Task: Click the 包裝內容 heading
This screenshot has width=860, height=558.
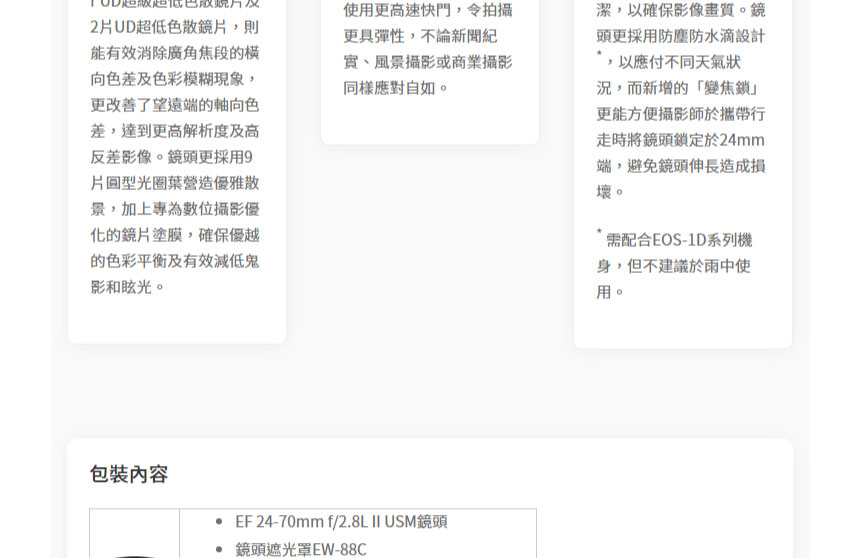Action: point(129,474)
